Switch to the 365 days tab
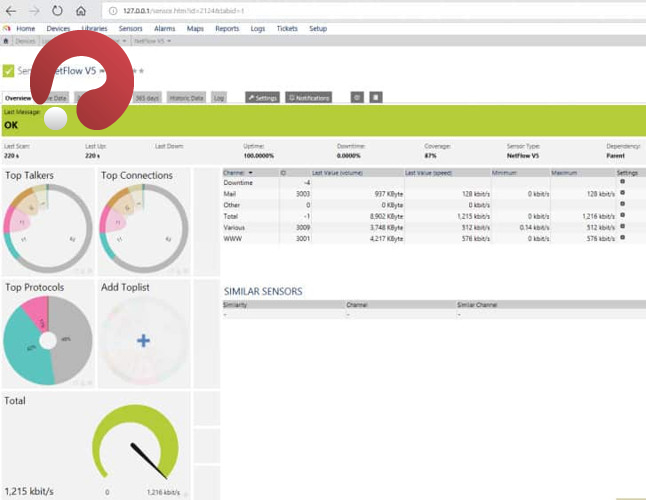The height and width of the screenshot is (500, 646). pos(147,98)
